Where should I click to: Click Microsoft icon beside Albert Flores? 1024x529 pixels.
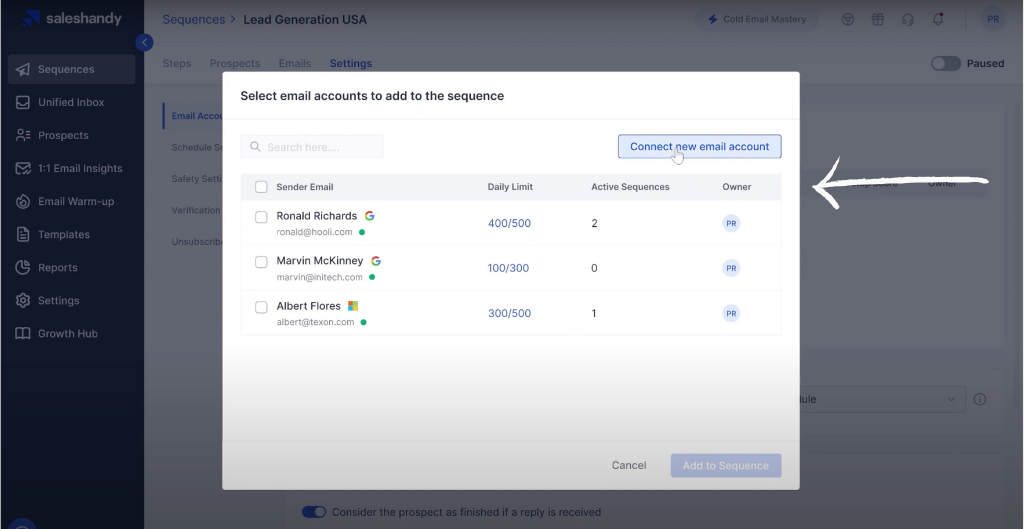tap(353, 306)
